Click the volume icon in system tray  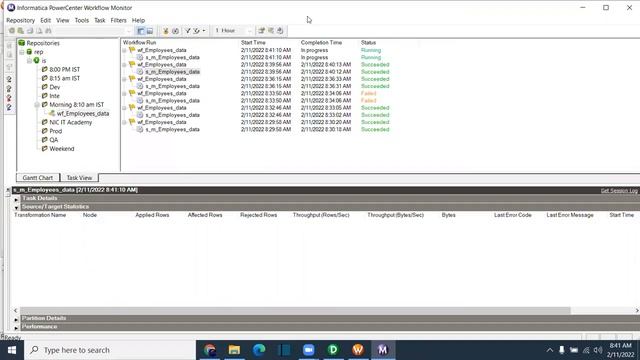pos(598,350)
